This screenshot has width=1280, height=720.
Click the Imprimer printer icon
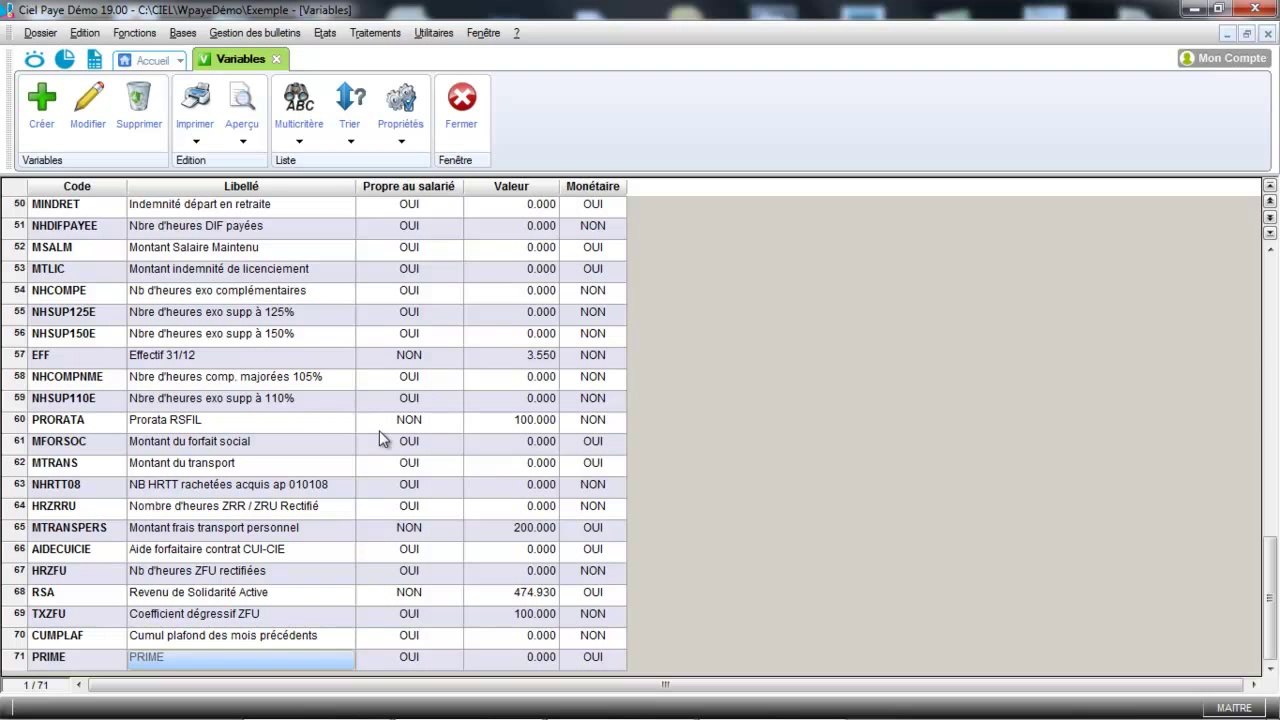(195, 97)
